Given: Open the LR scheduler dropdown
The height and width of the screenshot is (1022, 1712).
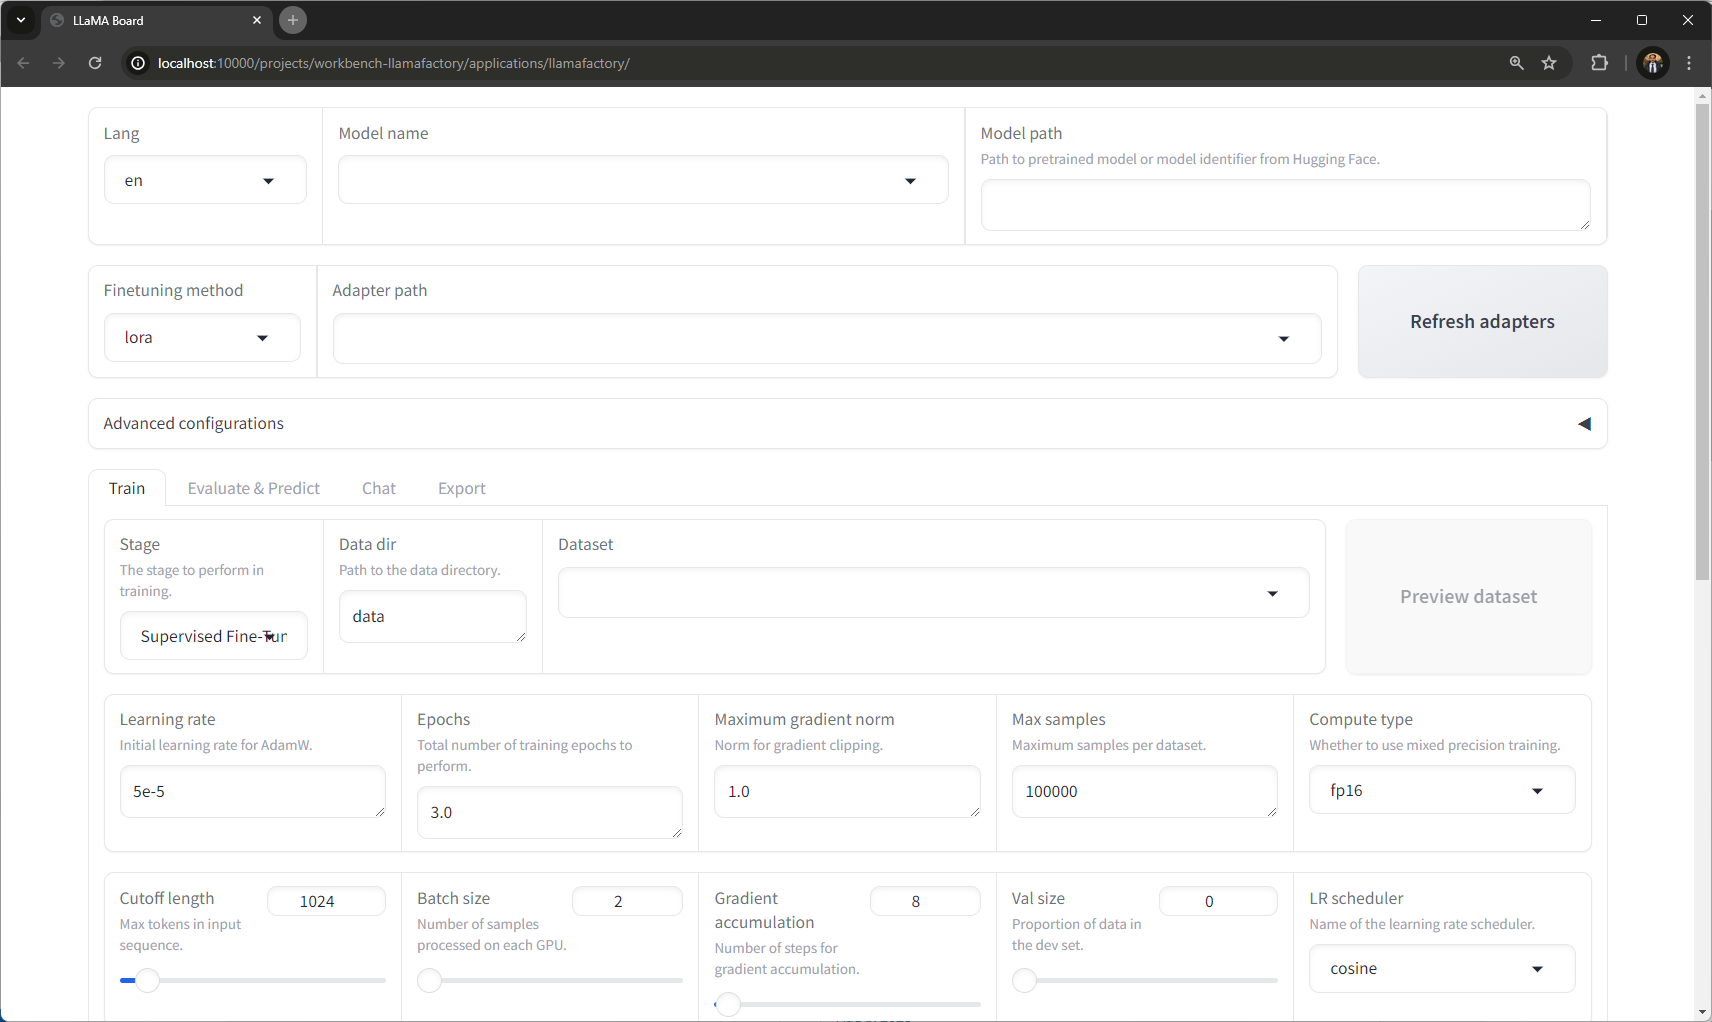Looking at the screenshot, I should coord(1442,968).
